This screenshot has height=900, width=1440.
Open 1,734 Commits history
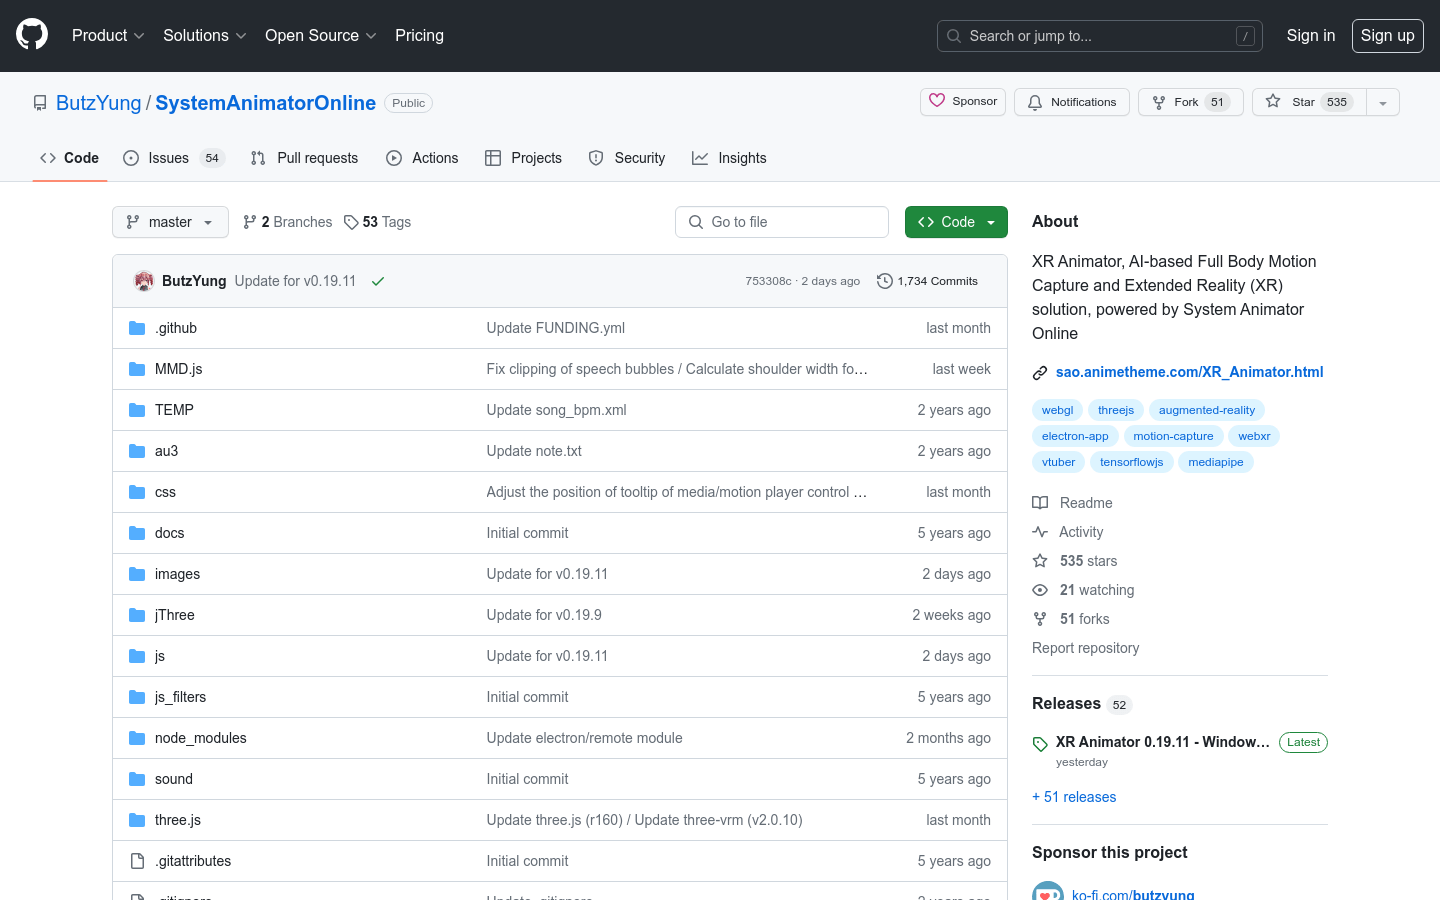pos(927,281)
